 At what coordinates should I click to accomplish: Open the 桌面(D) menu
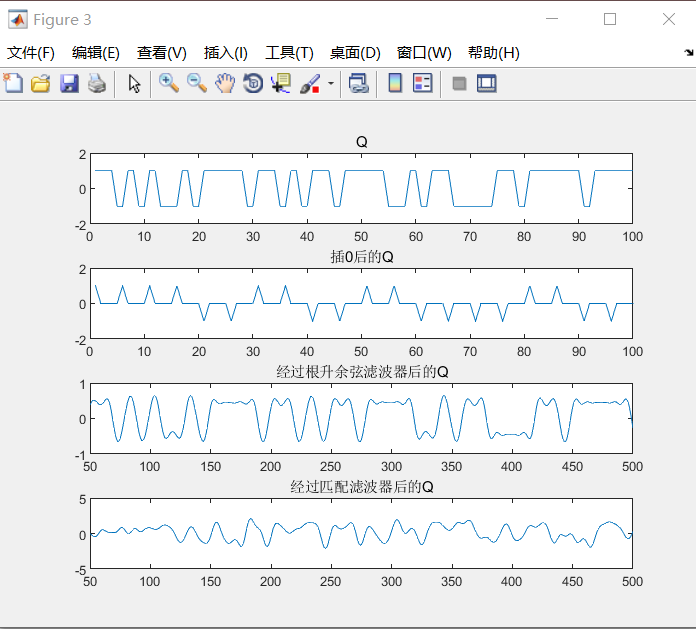click(x=355, y=53)
